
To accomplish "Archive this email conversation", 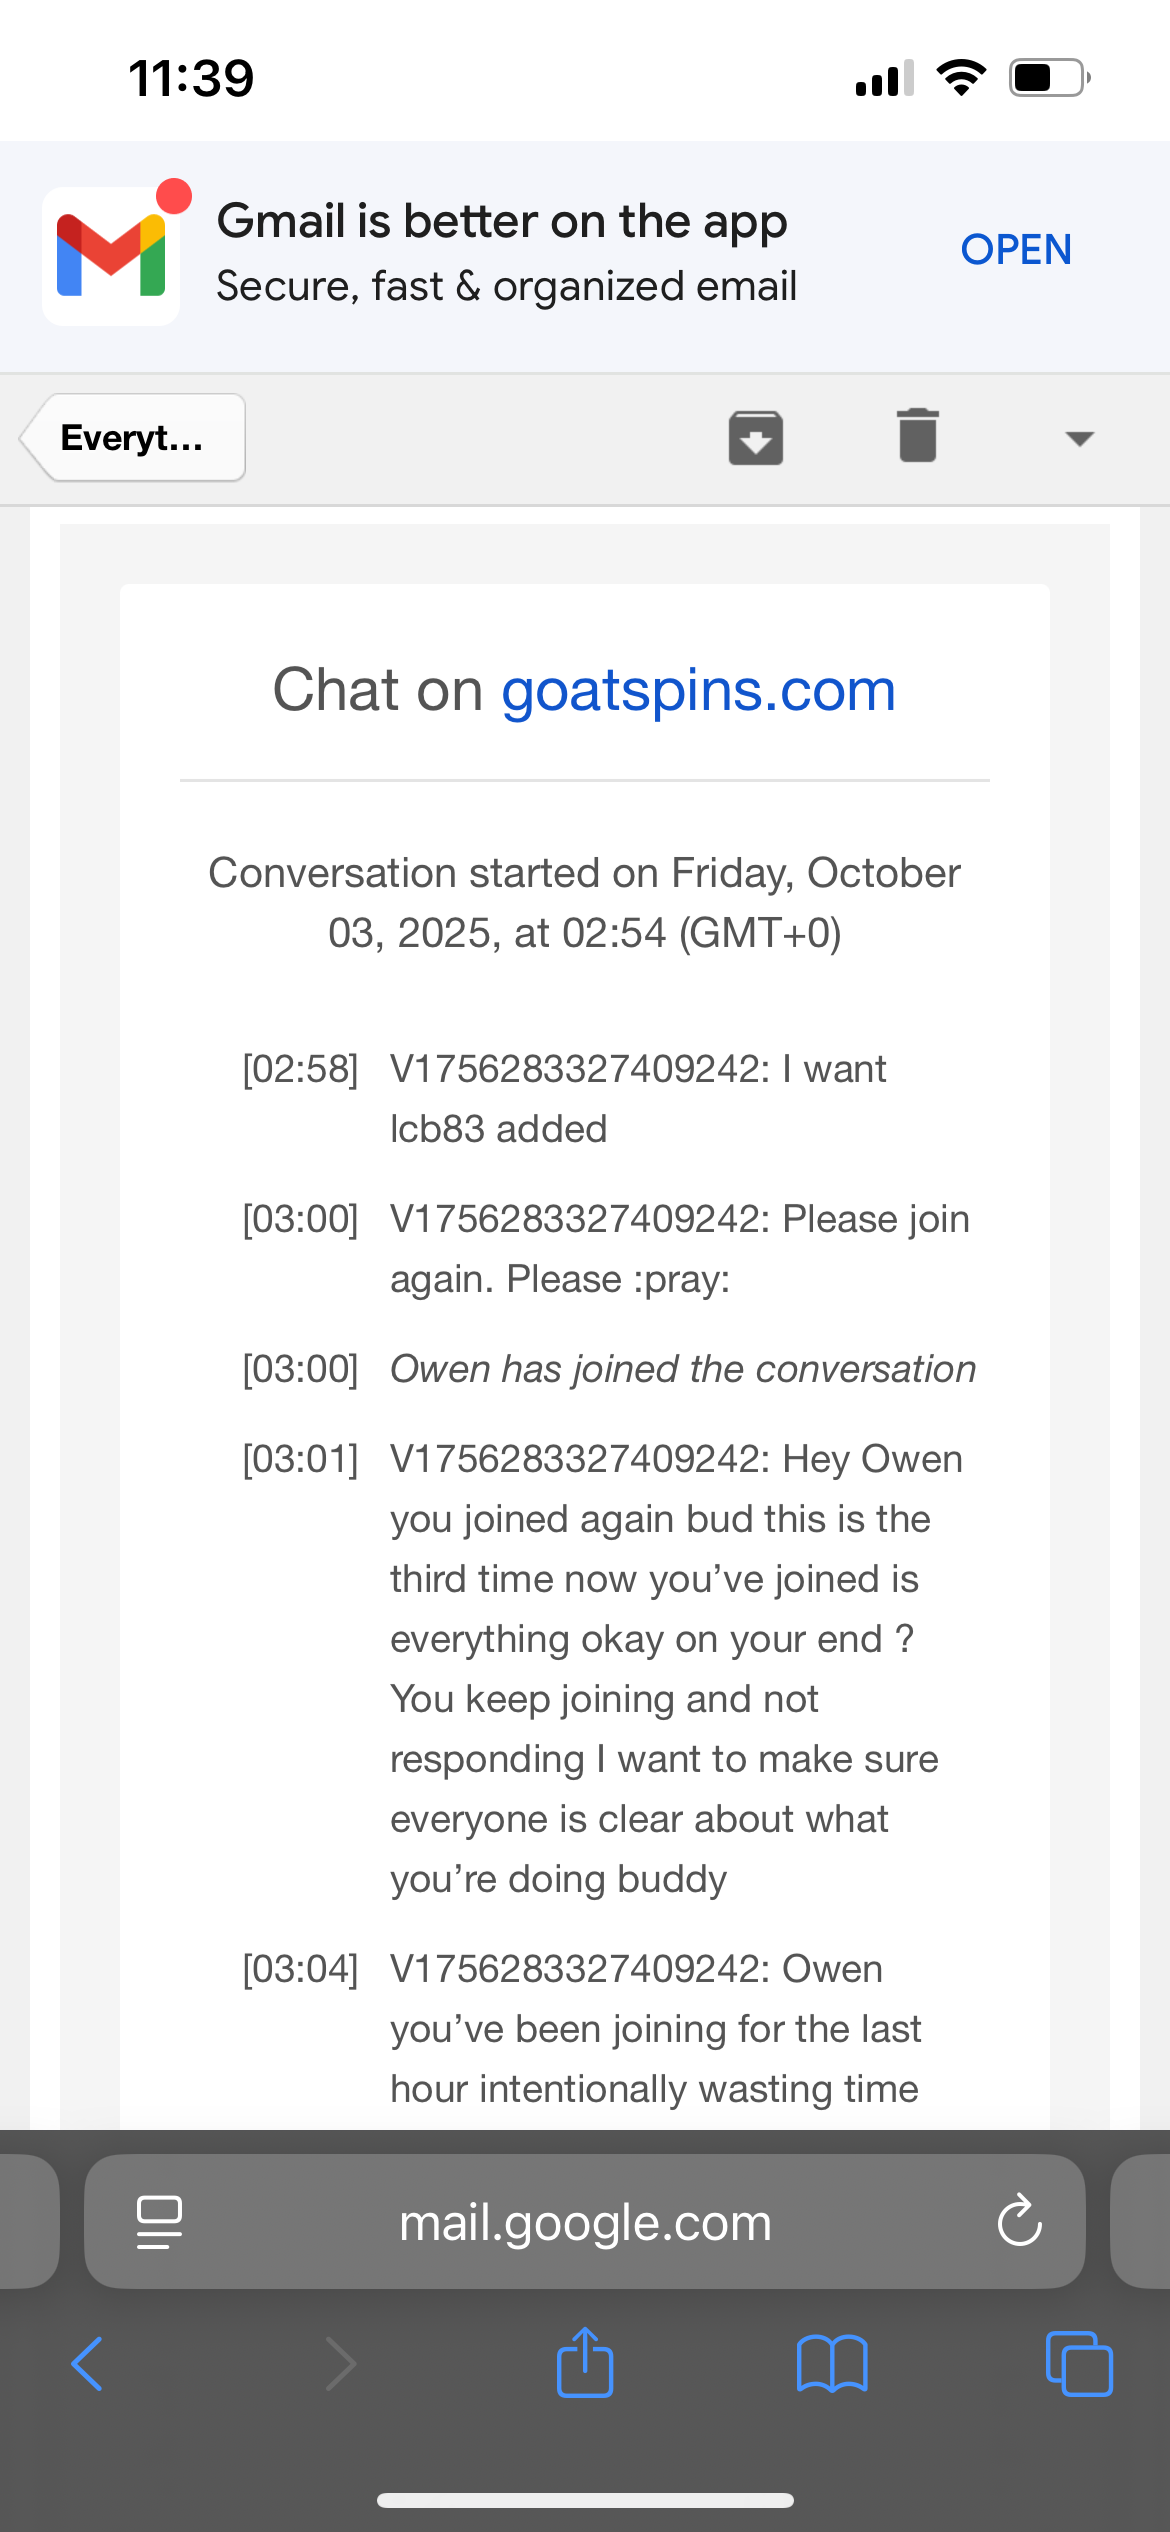I will click(755, 437).
